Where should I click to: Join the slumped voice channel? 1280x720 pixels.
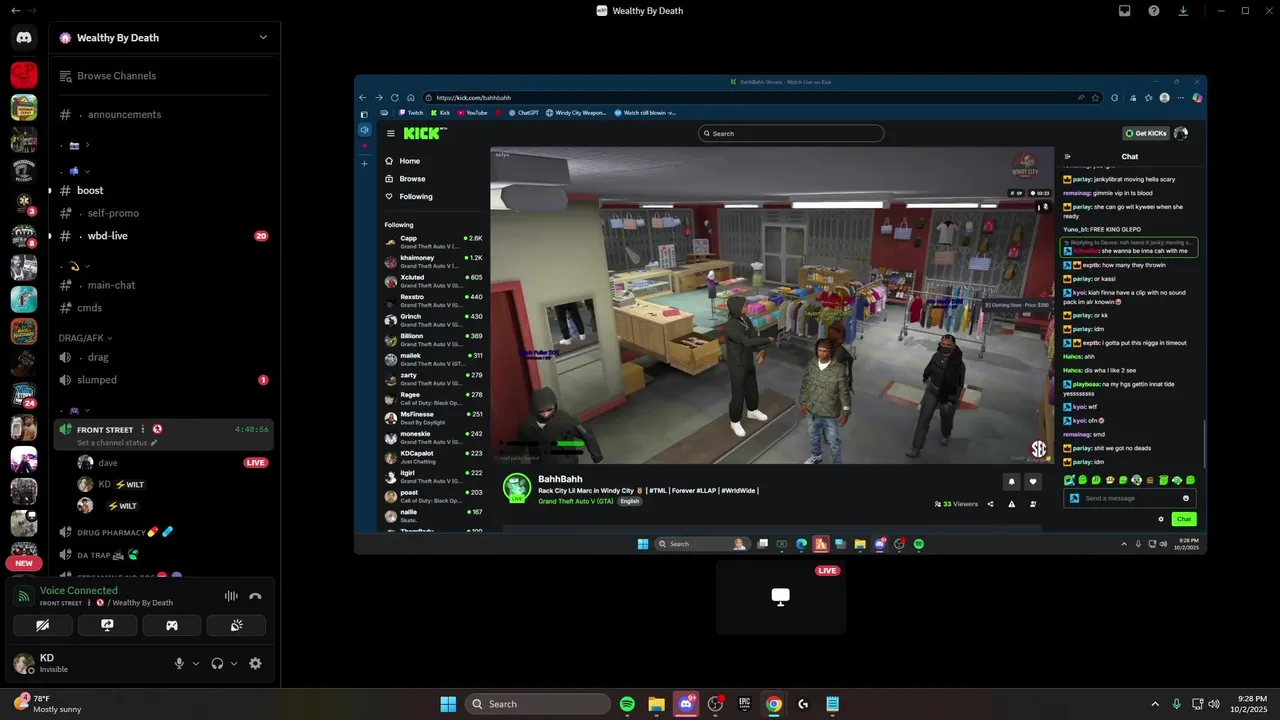pos(165,380)
